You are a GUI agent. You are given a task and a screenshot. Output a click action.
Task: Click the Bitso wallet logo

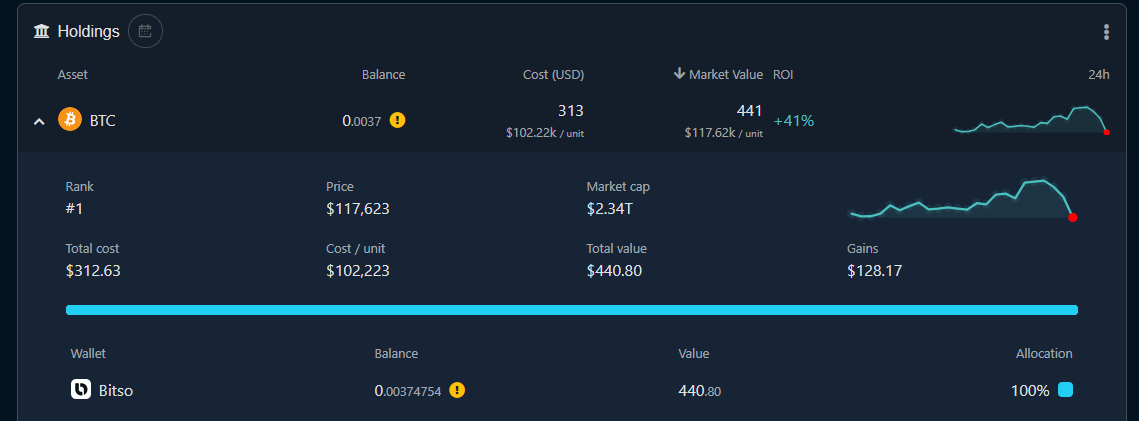click(81, 390)
